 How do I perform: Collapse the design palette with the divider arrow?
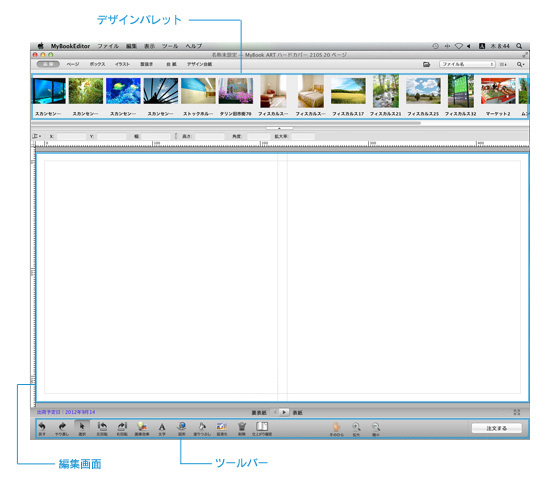pyautogui.click(x=279, y=128)
